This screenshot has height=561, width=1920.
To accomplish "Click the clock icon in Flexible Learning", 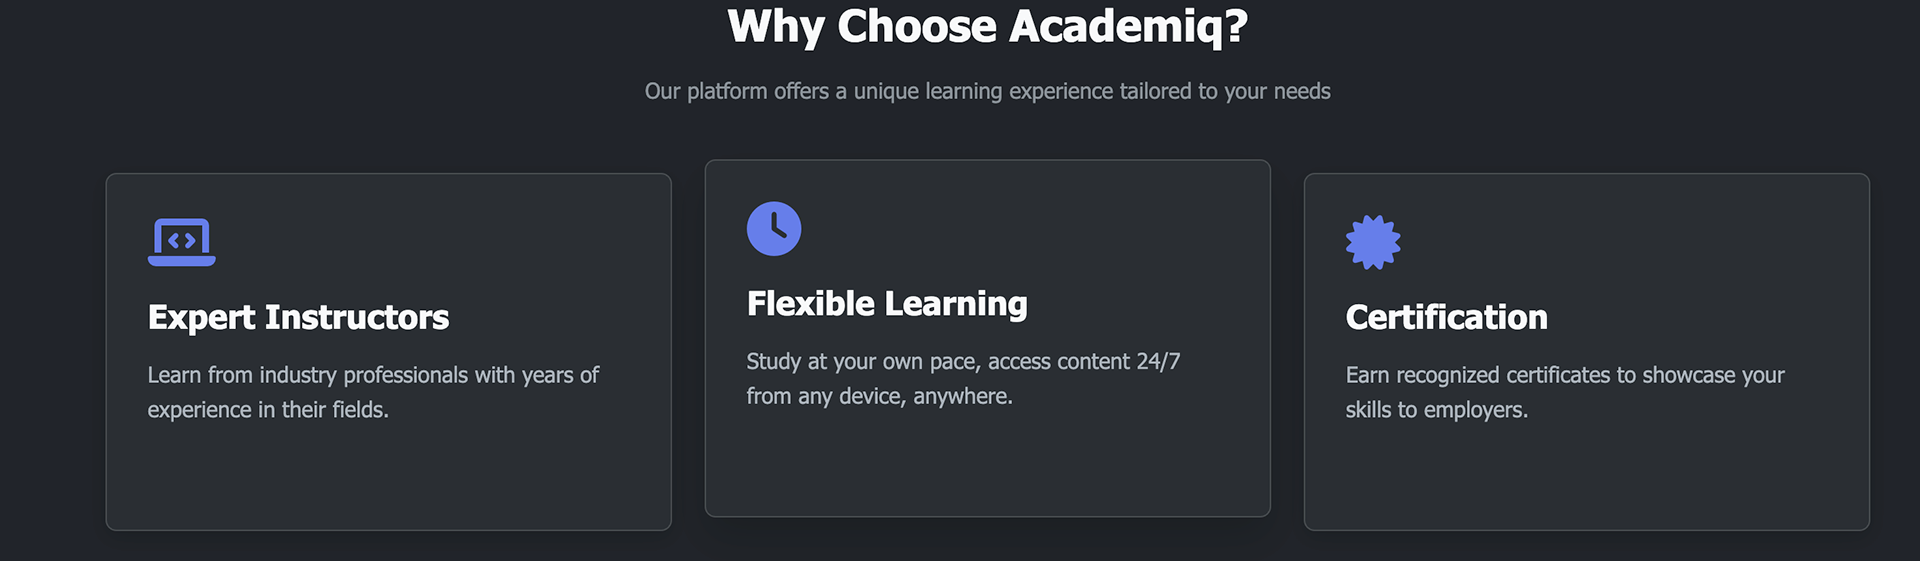I will click(x=774, y=229).
